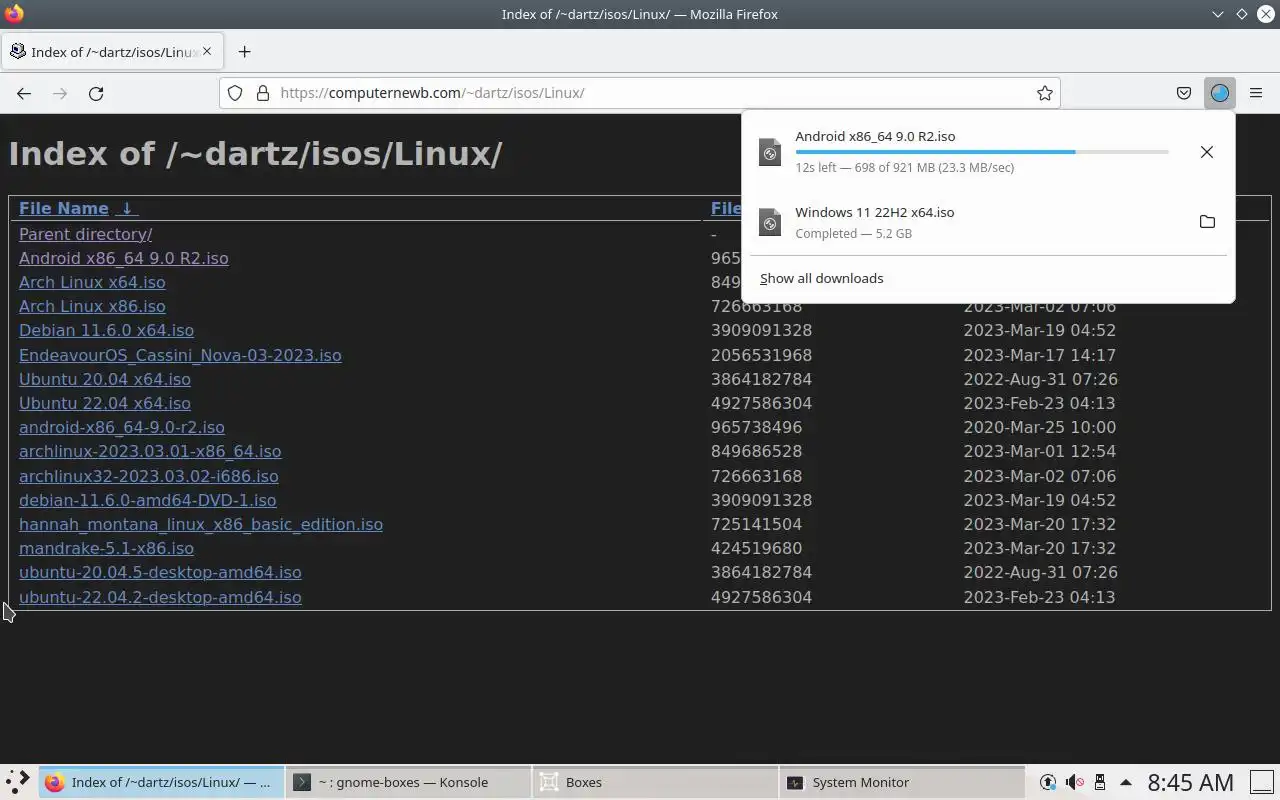The height and width of the screenshot is (800, 1280).
Task: Open the tracking protection shield icon
Action: click(x=235, y=93)
